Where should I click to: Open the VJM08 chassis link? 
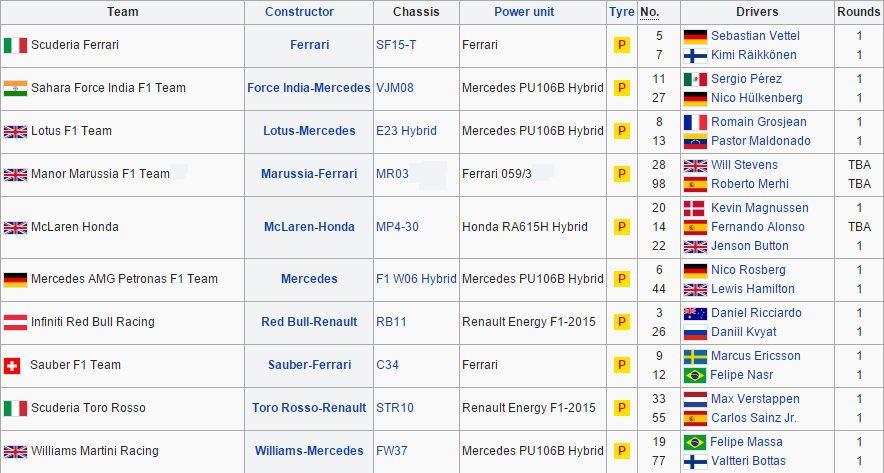395,88
